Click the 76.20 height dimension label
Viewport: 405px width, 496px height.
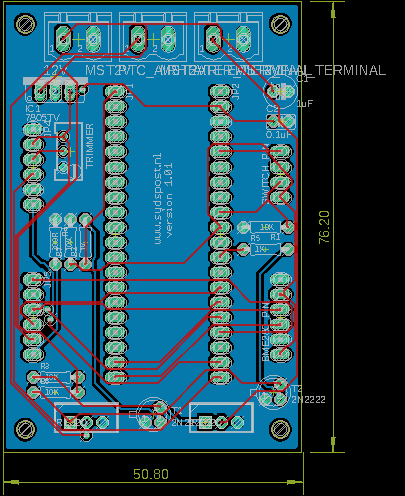click(x=324, y=227)
